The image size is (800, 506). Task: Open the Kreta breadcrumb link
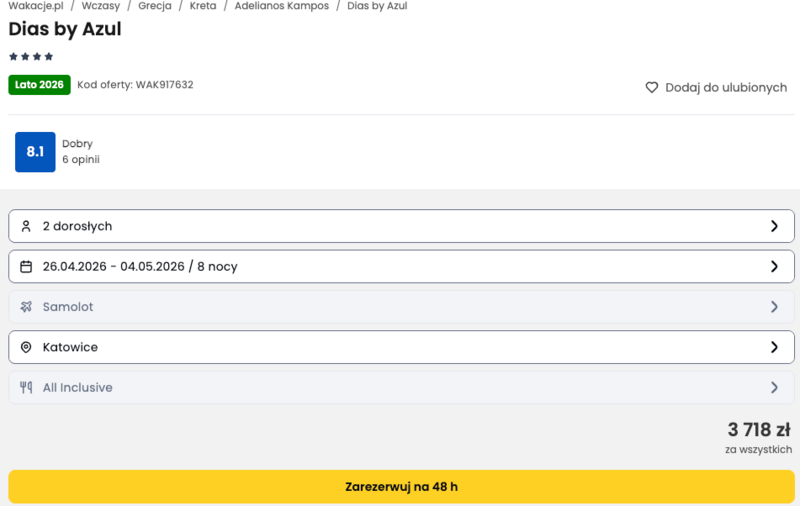pyautogui.click(x=203, y=6)
